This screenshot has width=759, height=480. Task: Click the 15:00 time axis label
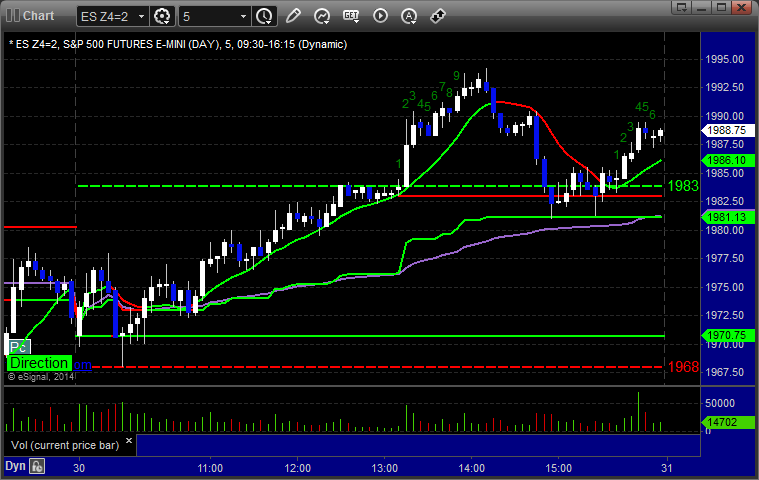[559, 468]
